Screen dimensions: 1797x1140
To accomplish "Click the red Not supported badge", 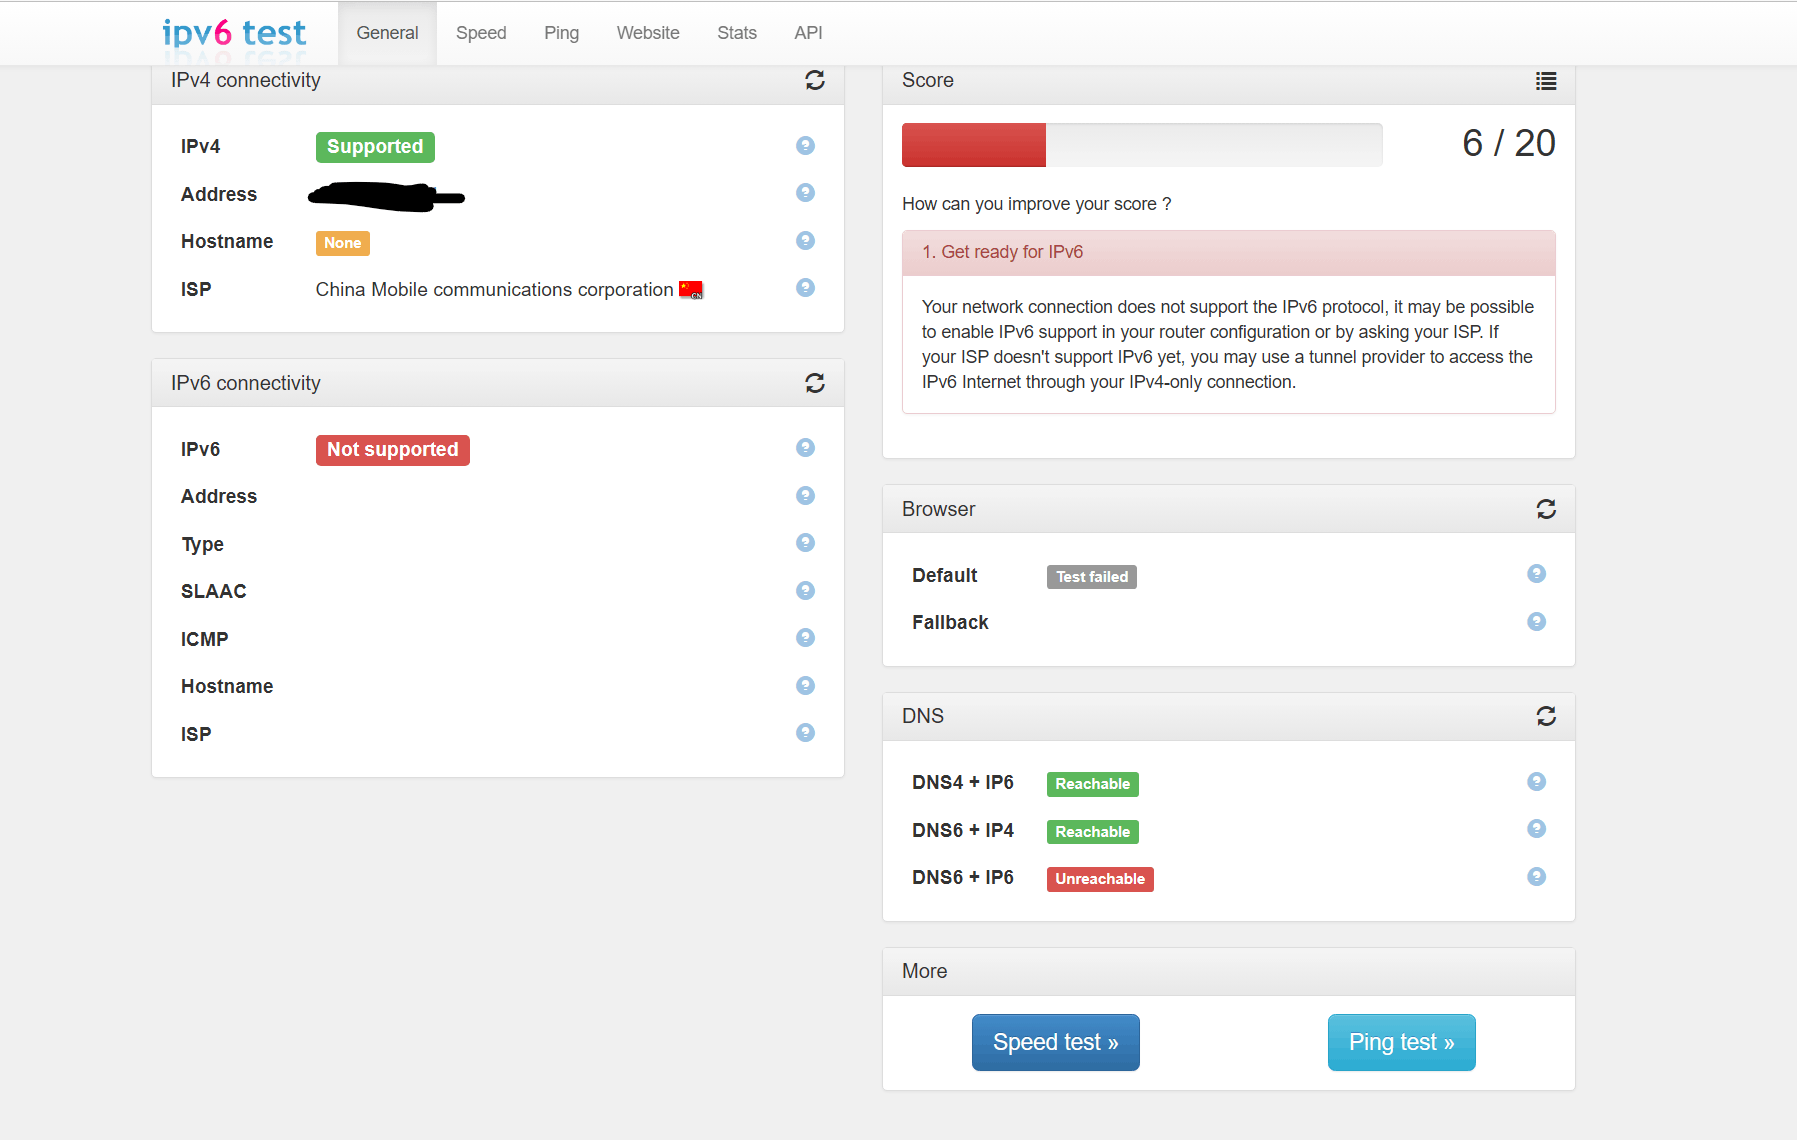I will (x=392, y=450).
